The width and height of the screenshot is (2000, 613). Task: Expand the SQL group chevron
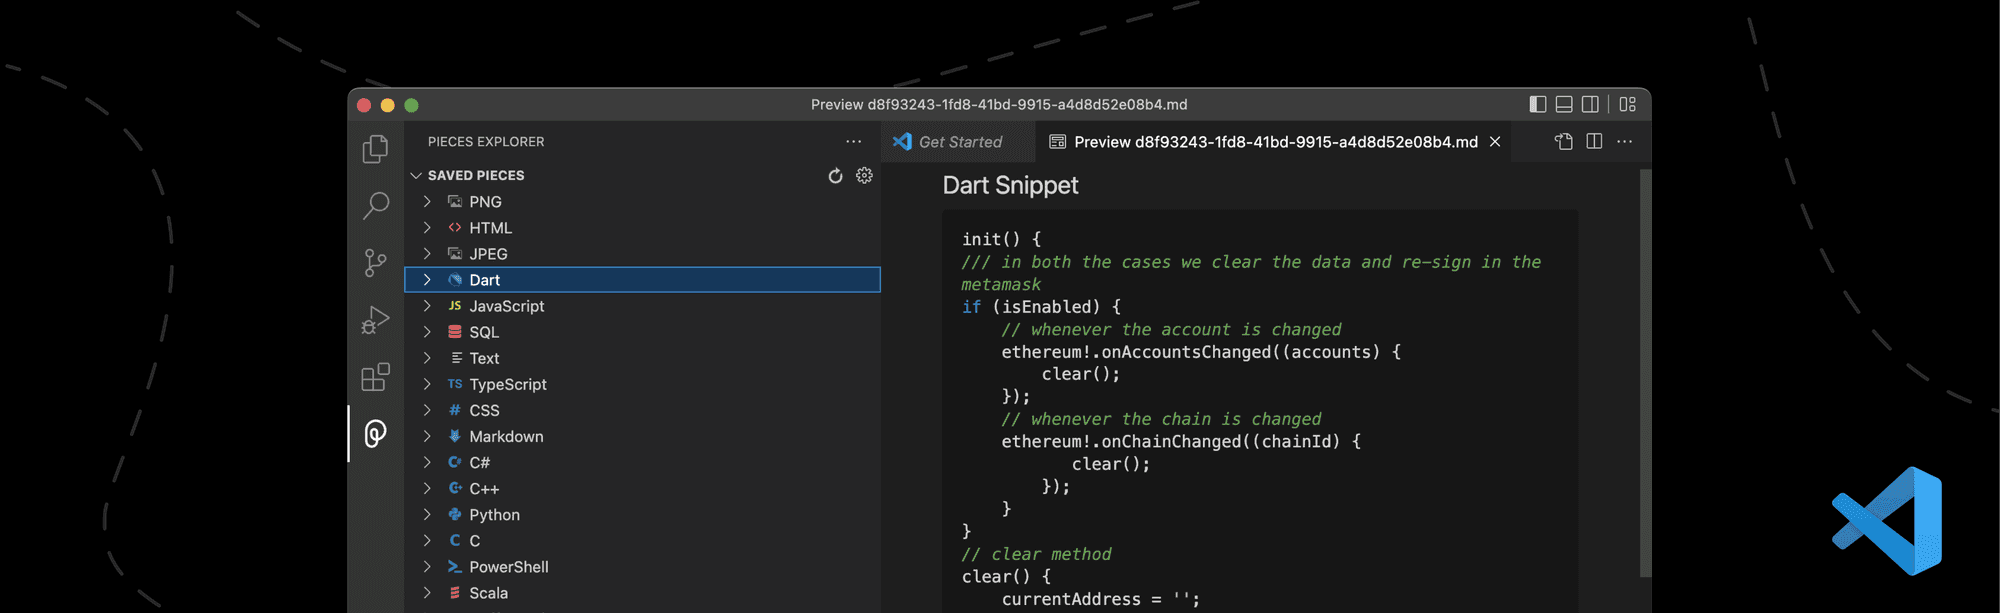coord(427,332)
